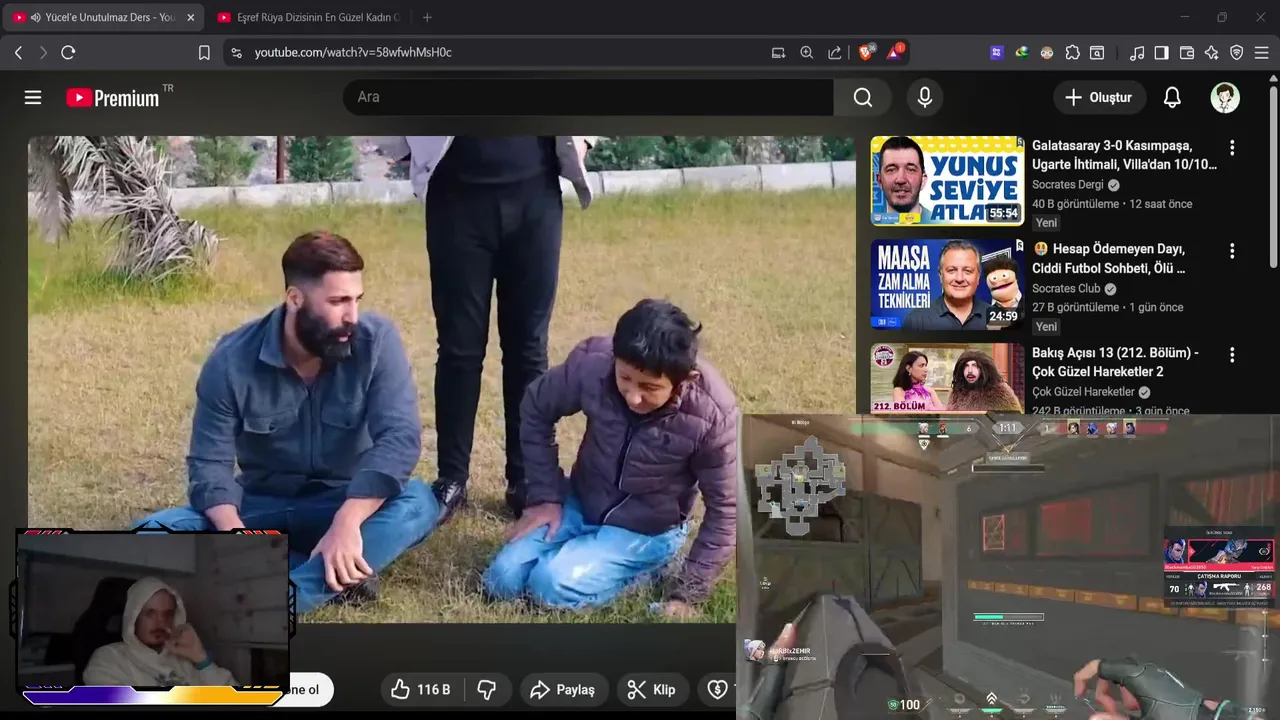Create a clip with Klip button
The height and width of the screenshot is (720, 1280).
click(x=651, y=690)
